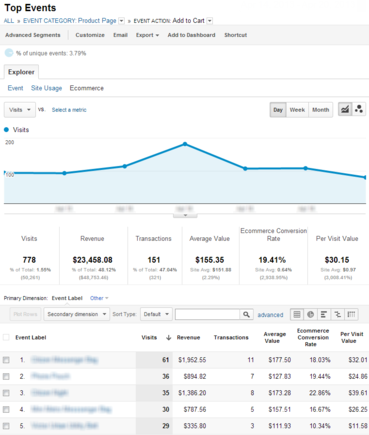Tick the select-all checkbox in table header
The height and width of the screenshot is (435, 369).
(x=6, y=337)
